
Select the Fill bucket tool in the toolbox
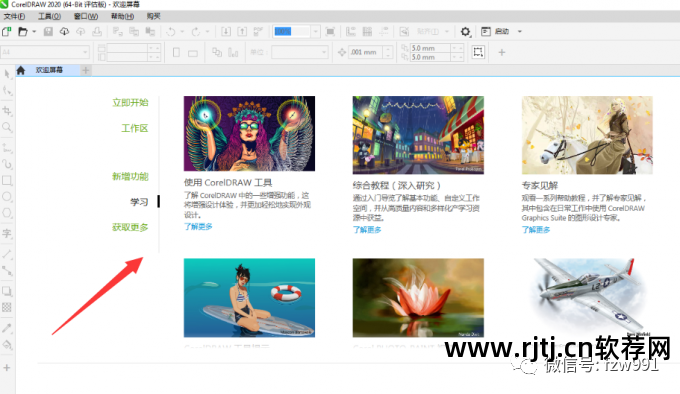pyautogui.click(x=7, y=345)
